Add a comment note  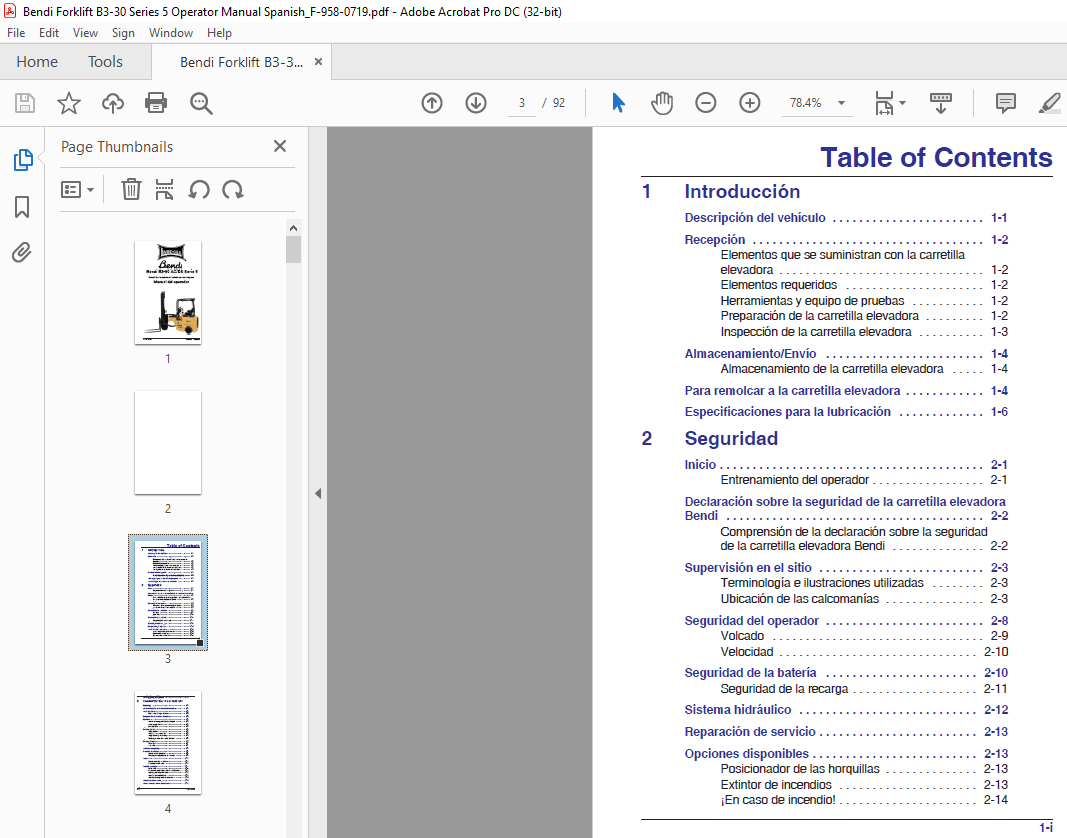pyautogui.click(x=1006, y=103)
